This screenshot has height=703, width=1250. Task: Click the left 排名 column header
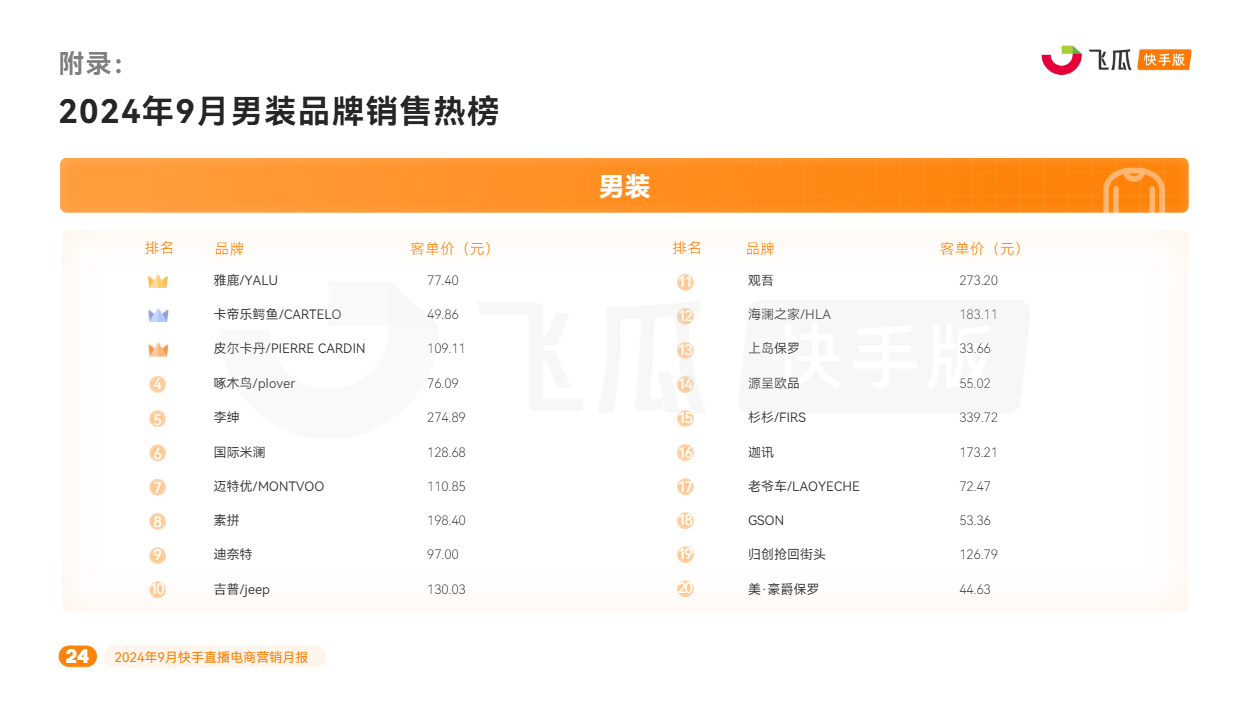(159, 248)
